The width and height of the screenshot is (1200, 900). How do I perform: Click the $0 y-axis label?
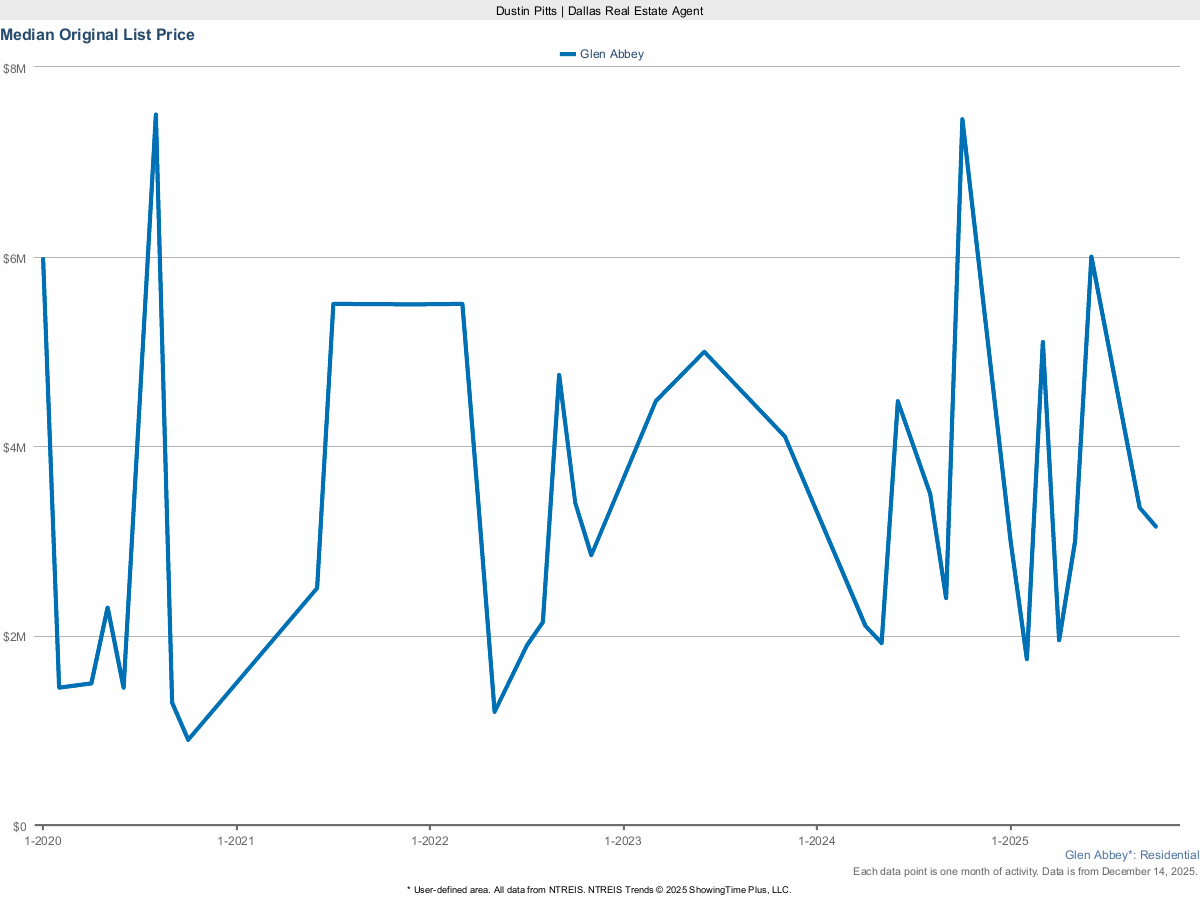click(x=17, y=826)
